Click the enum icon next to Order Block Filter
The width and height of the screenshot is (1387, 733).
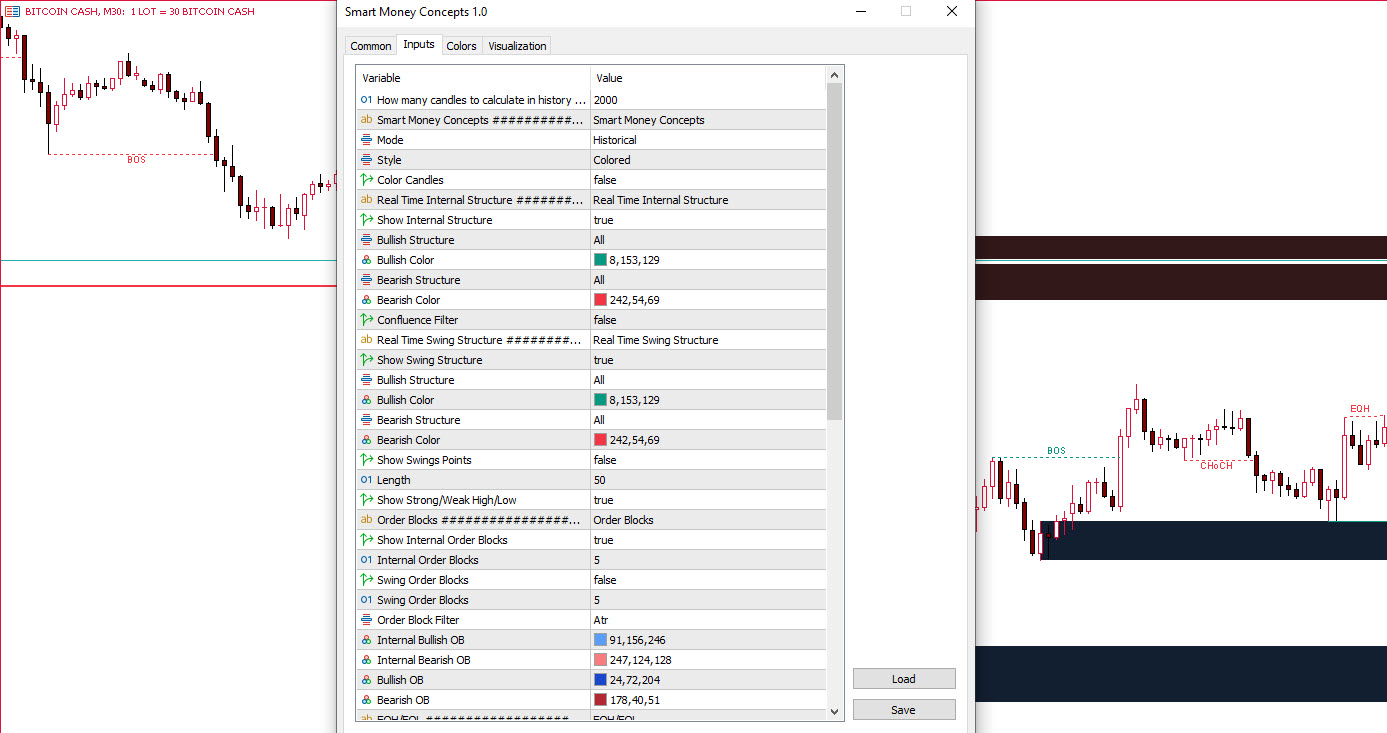[366, 620]
